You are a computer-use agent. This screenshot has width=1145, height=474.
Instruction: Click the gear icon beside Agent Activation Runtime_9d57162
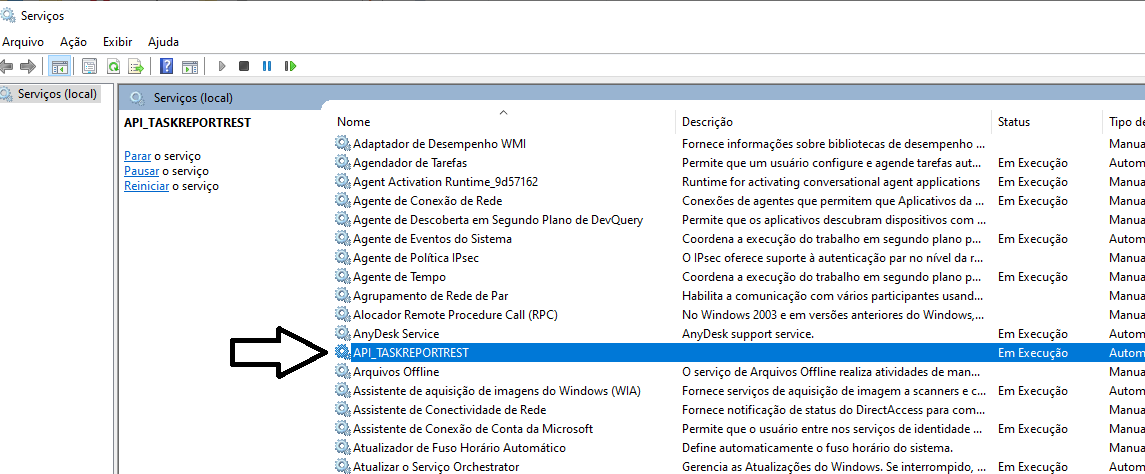tap(342, 181)
